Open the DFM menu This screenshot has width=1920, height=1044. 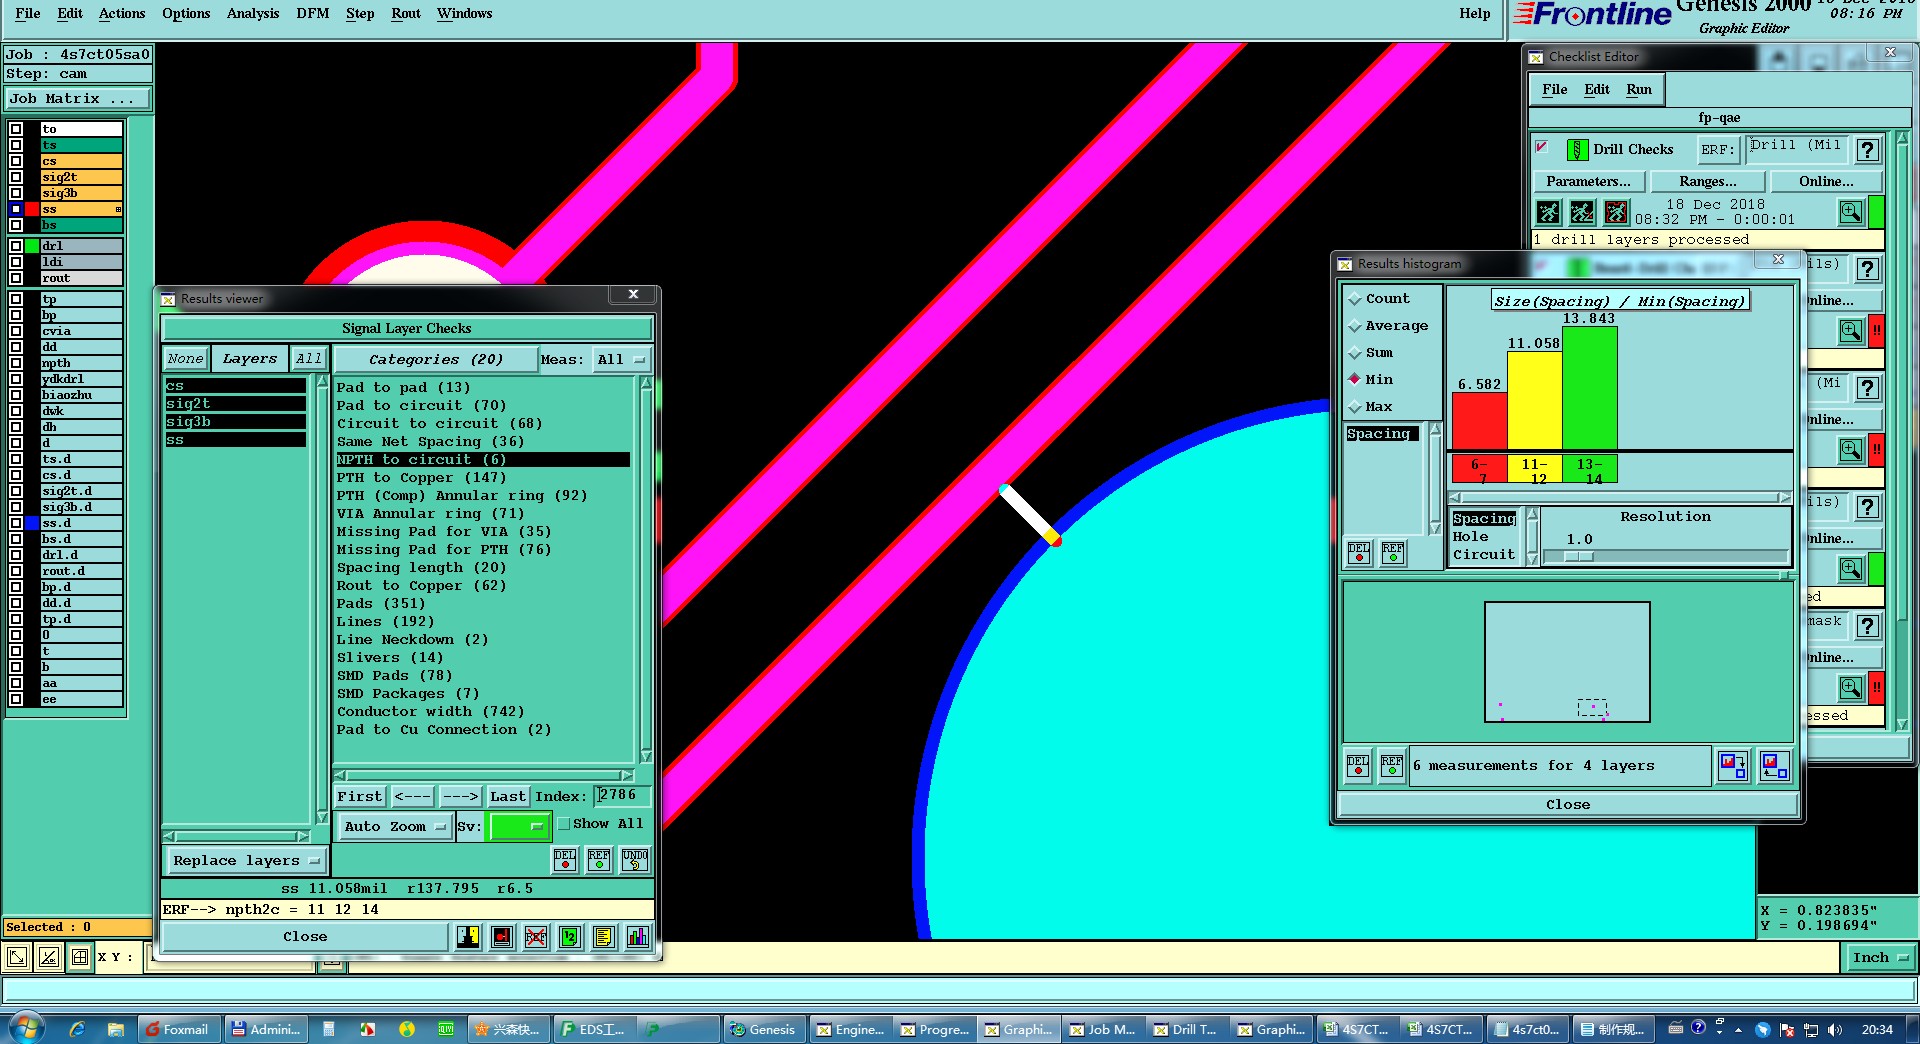coord(313,14)
